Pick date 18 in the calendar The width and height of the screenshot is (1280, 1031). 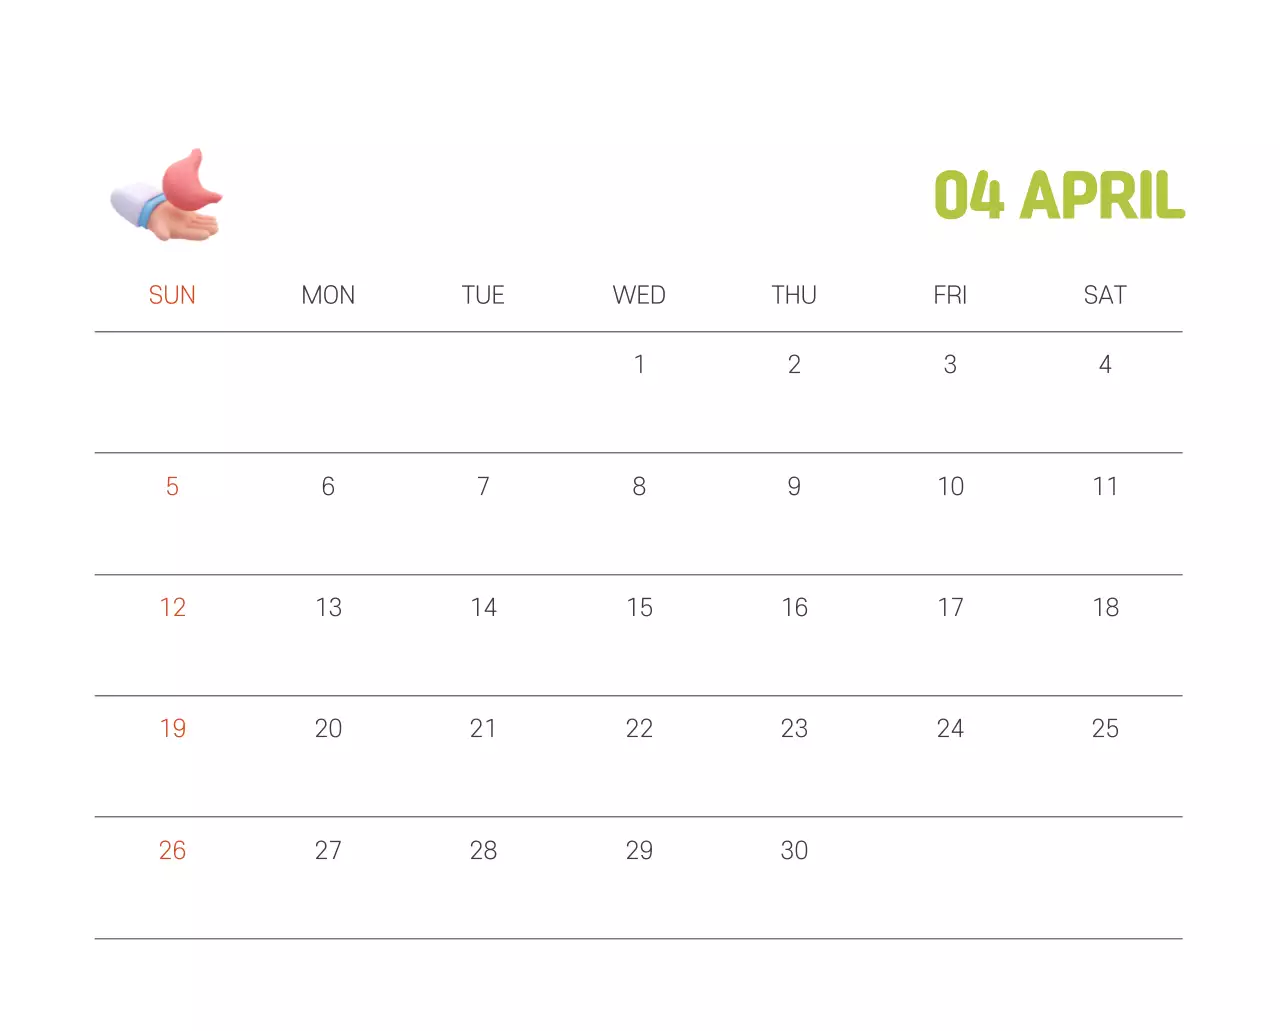pos(1105,608)
